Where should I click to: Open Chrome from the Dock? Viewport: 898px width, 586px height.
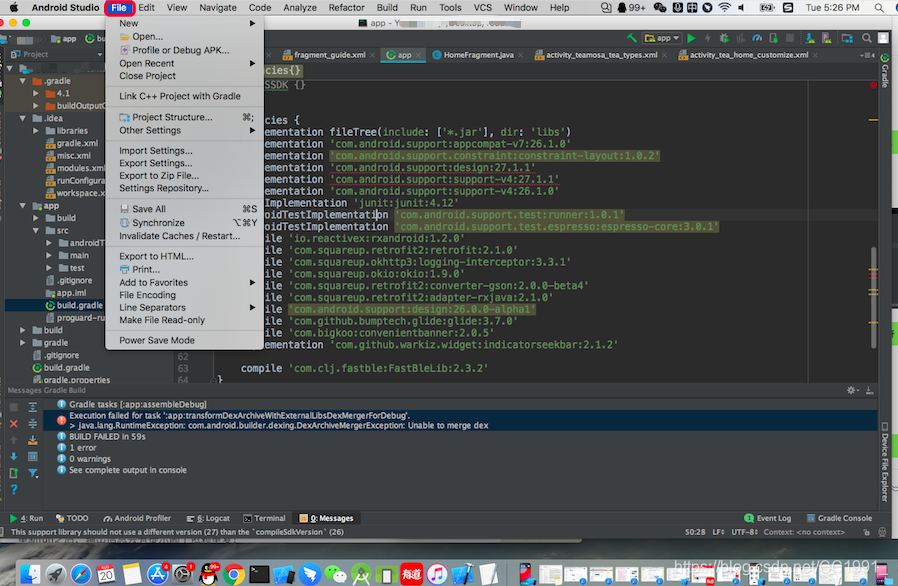click(x=234, y=574)
